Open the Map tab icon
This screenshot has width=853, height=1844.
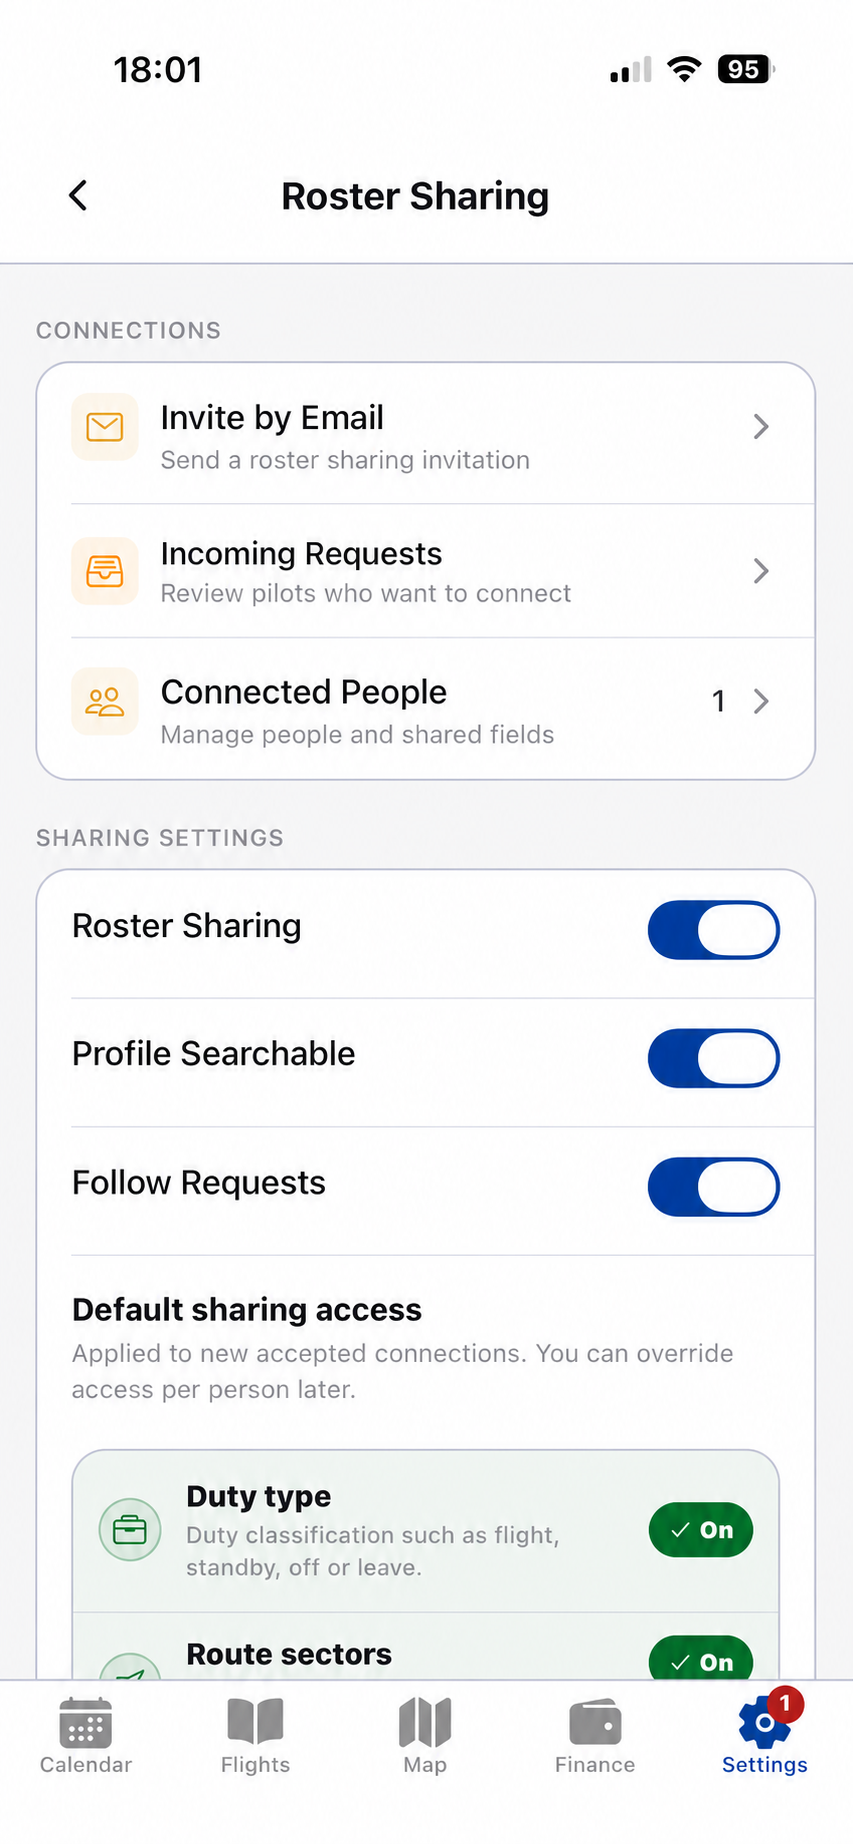click(425, 1722)
